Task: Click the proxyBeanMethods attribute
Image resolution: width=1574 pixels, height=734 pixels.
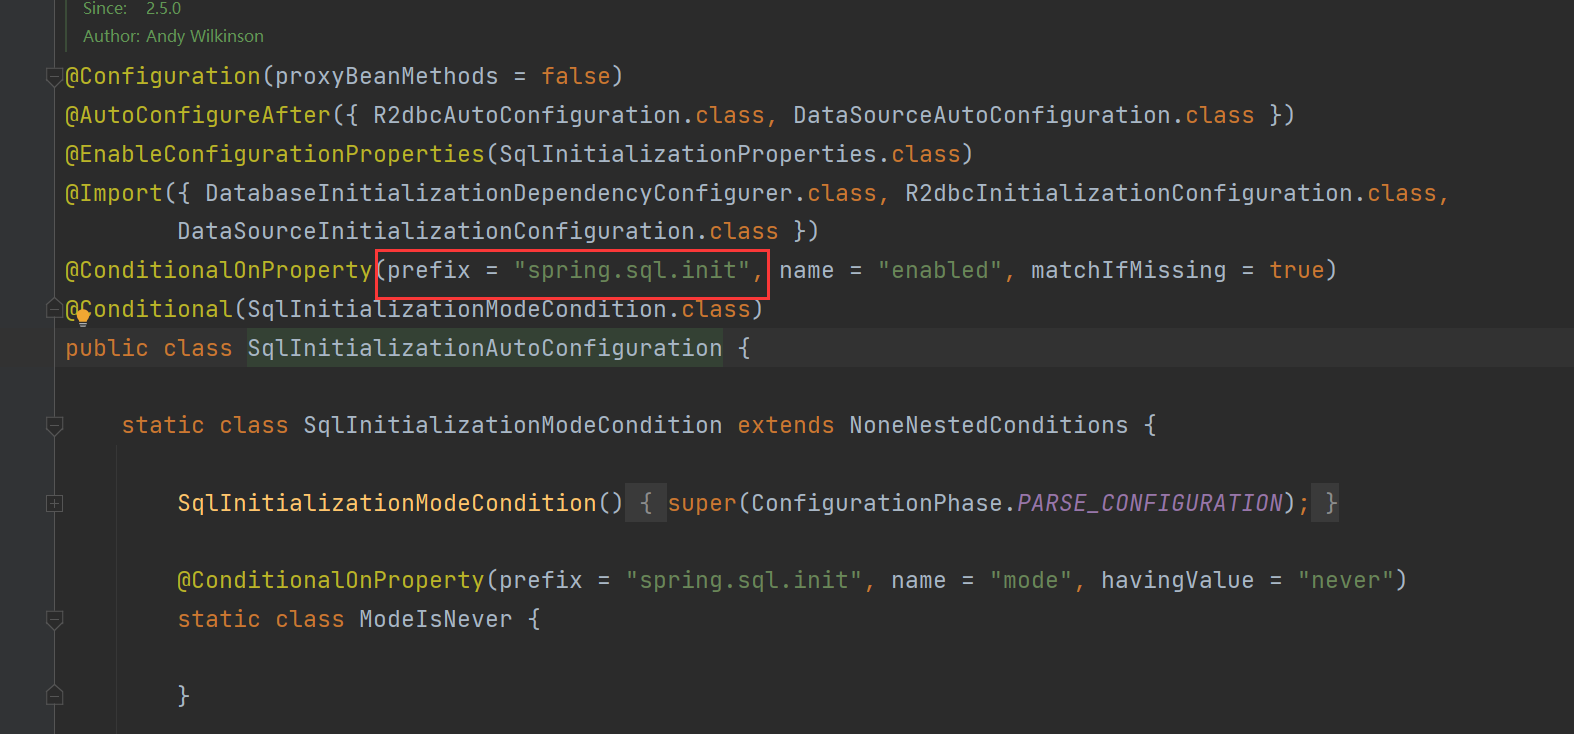Action: coord(386,76)
